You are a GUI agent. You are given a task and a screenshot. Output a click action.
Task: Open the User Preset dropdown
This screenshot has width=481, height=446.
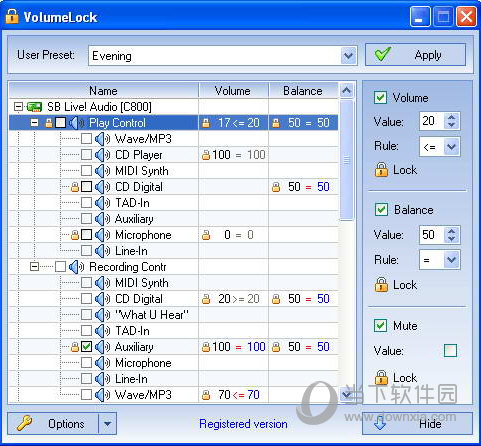click(349, 56)
